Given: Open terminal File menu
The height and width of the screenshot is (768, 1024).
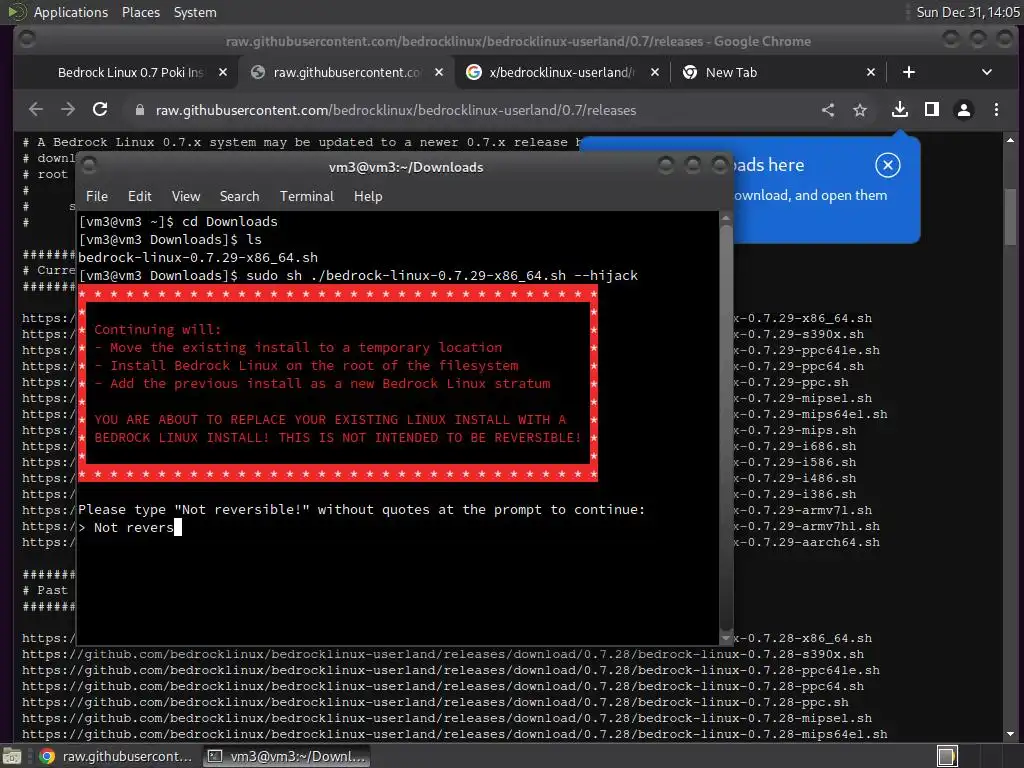Looking at the screenshot, I should click(x=97, y=197).
